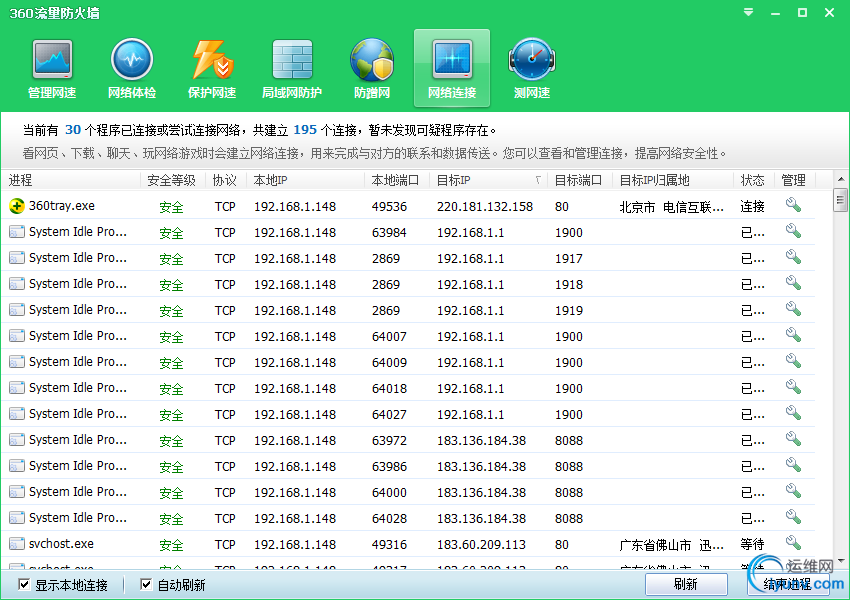Click wrench icon for target port 1917 row
850x600 pixels.
point(793,257)
